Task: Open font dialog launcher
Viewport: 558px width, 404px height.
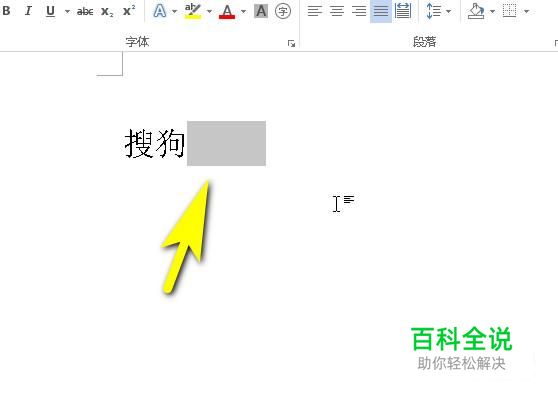Action: 291,43
